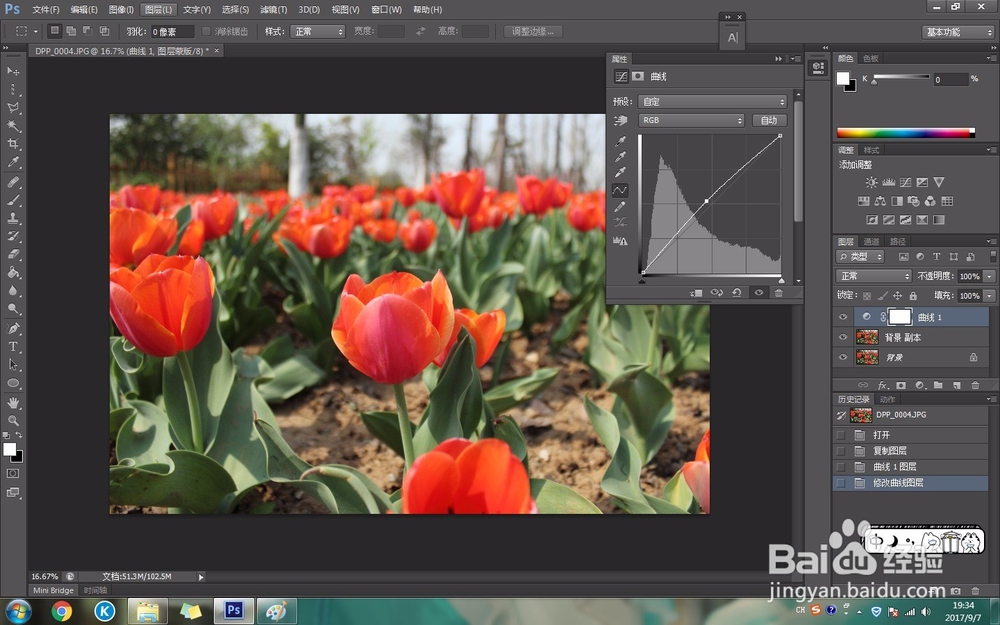Create a new group folder icon in Layers panel
The width and height of the screenshot is (1000, 625).
coord(938,385)
